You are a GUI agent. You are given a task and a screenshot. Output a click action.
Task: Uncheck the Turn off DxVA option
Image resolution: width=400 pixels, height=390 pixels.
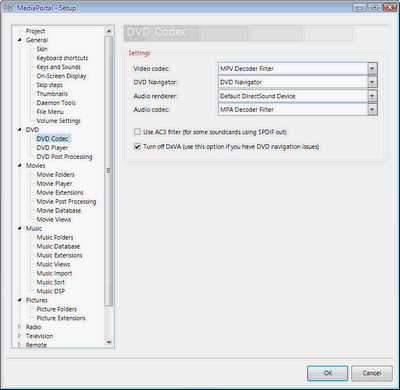coord(137,146)
